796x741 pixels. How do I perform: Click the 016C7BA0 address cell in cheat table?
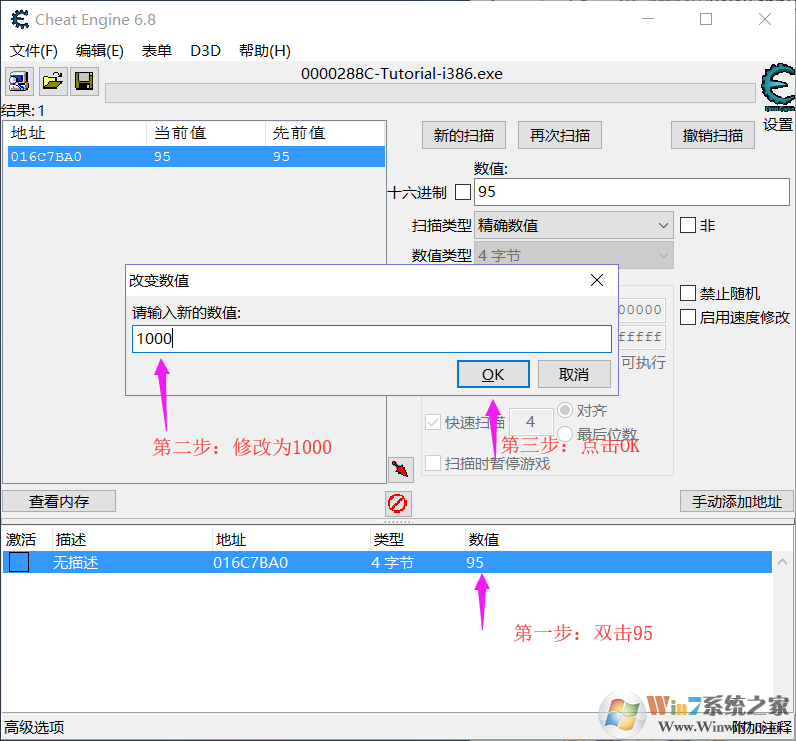click(251, 562)
